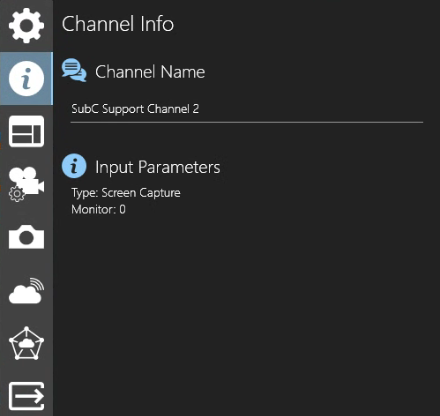Viewport: 440px width, 416px height.
Task: Click the Input Parameters section heading
Action: [158, 167]
